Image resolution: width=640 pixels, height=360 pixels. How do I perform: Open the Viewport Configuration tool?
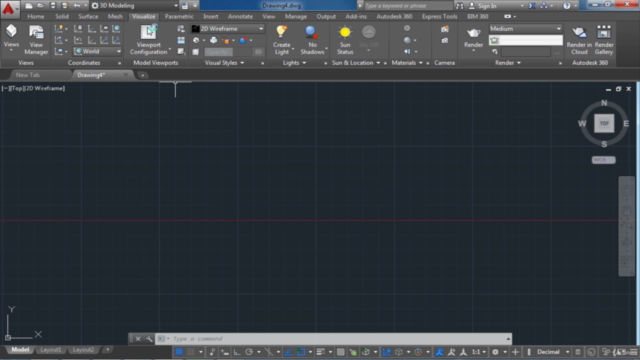pos(149,39)
